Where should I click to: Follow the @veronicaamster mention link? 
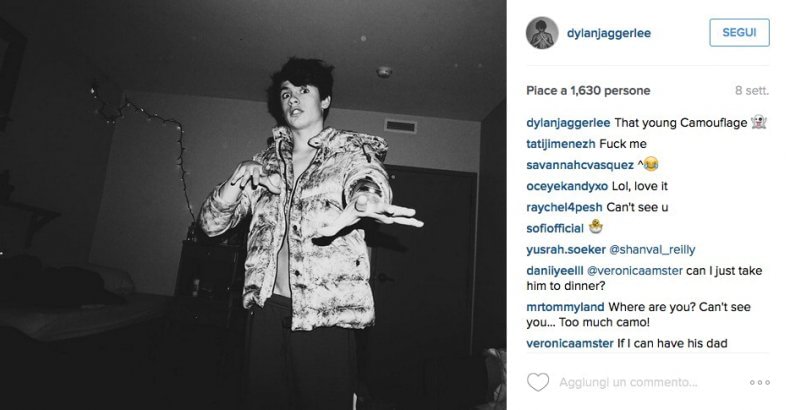tap(635, 271)
